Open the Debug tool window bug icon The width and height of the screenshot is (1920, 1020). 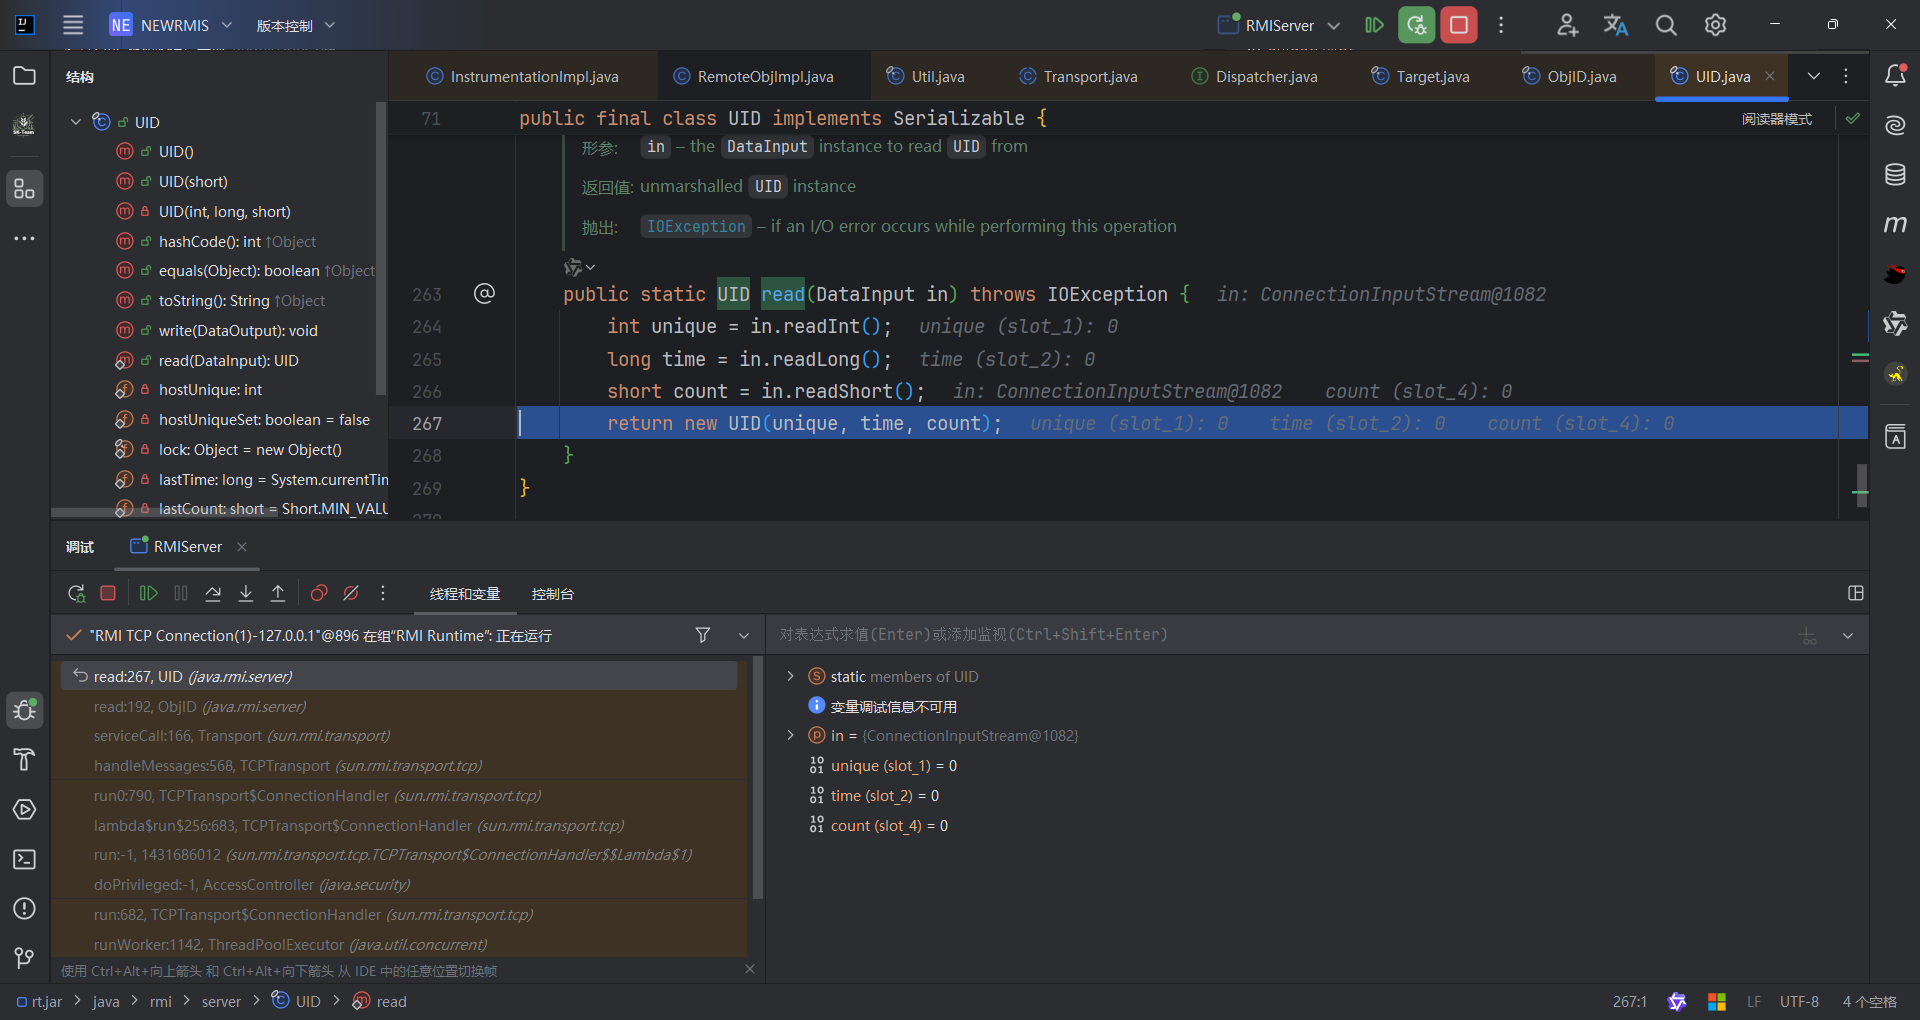pyautogui.click(x=25, y=710)
